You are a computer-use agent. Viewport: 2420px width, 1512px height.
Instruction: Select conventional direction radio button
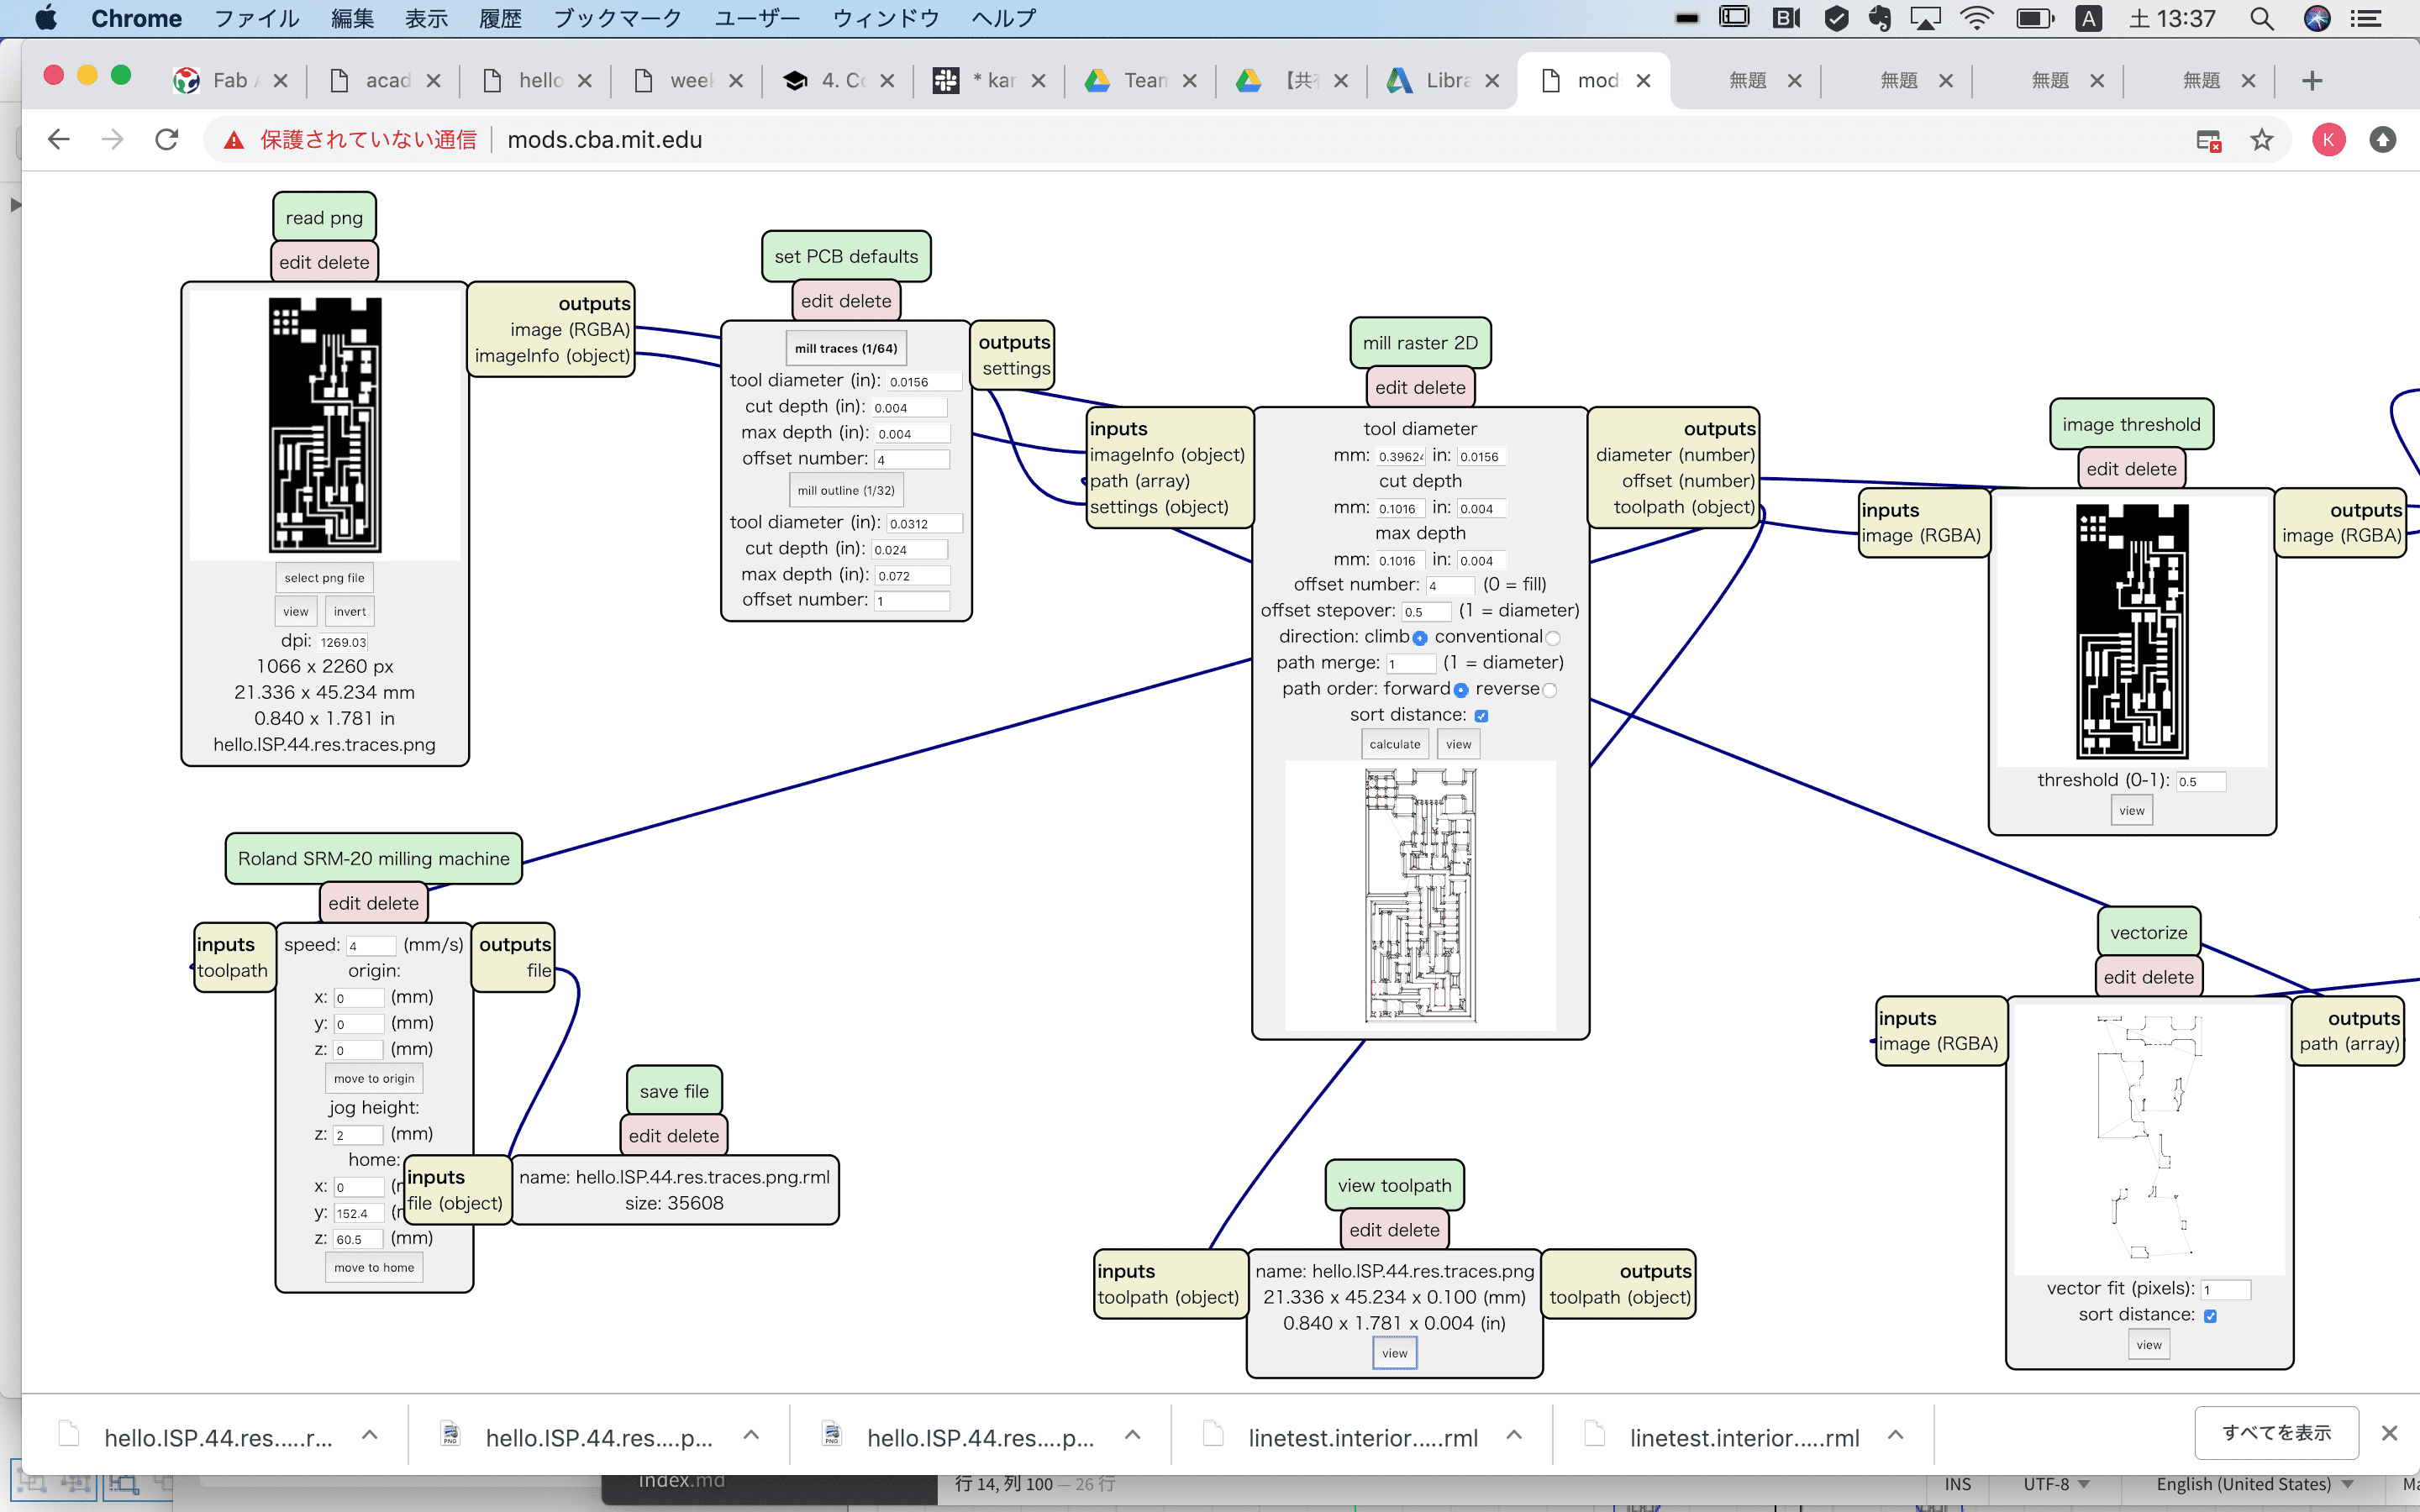[1552, 638]
